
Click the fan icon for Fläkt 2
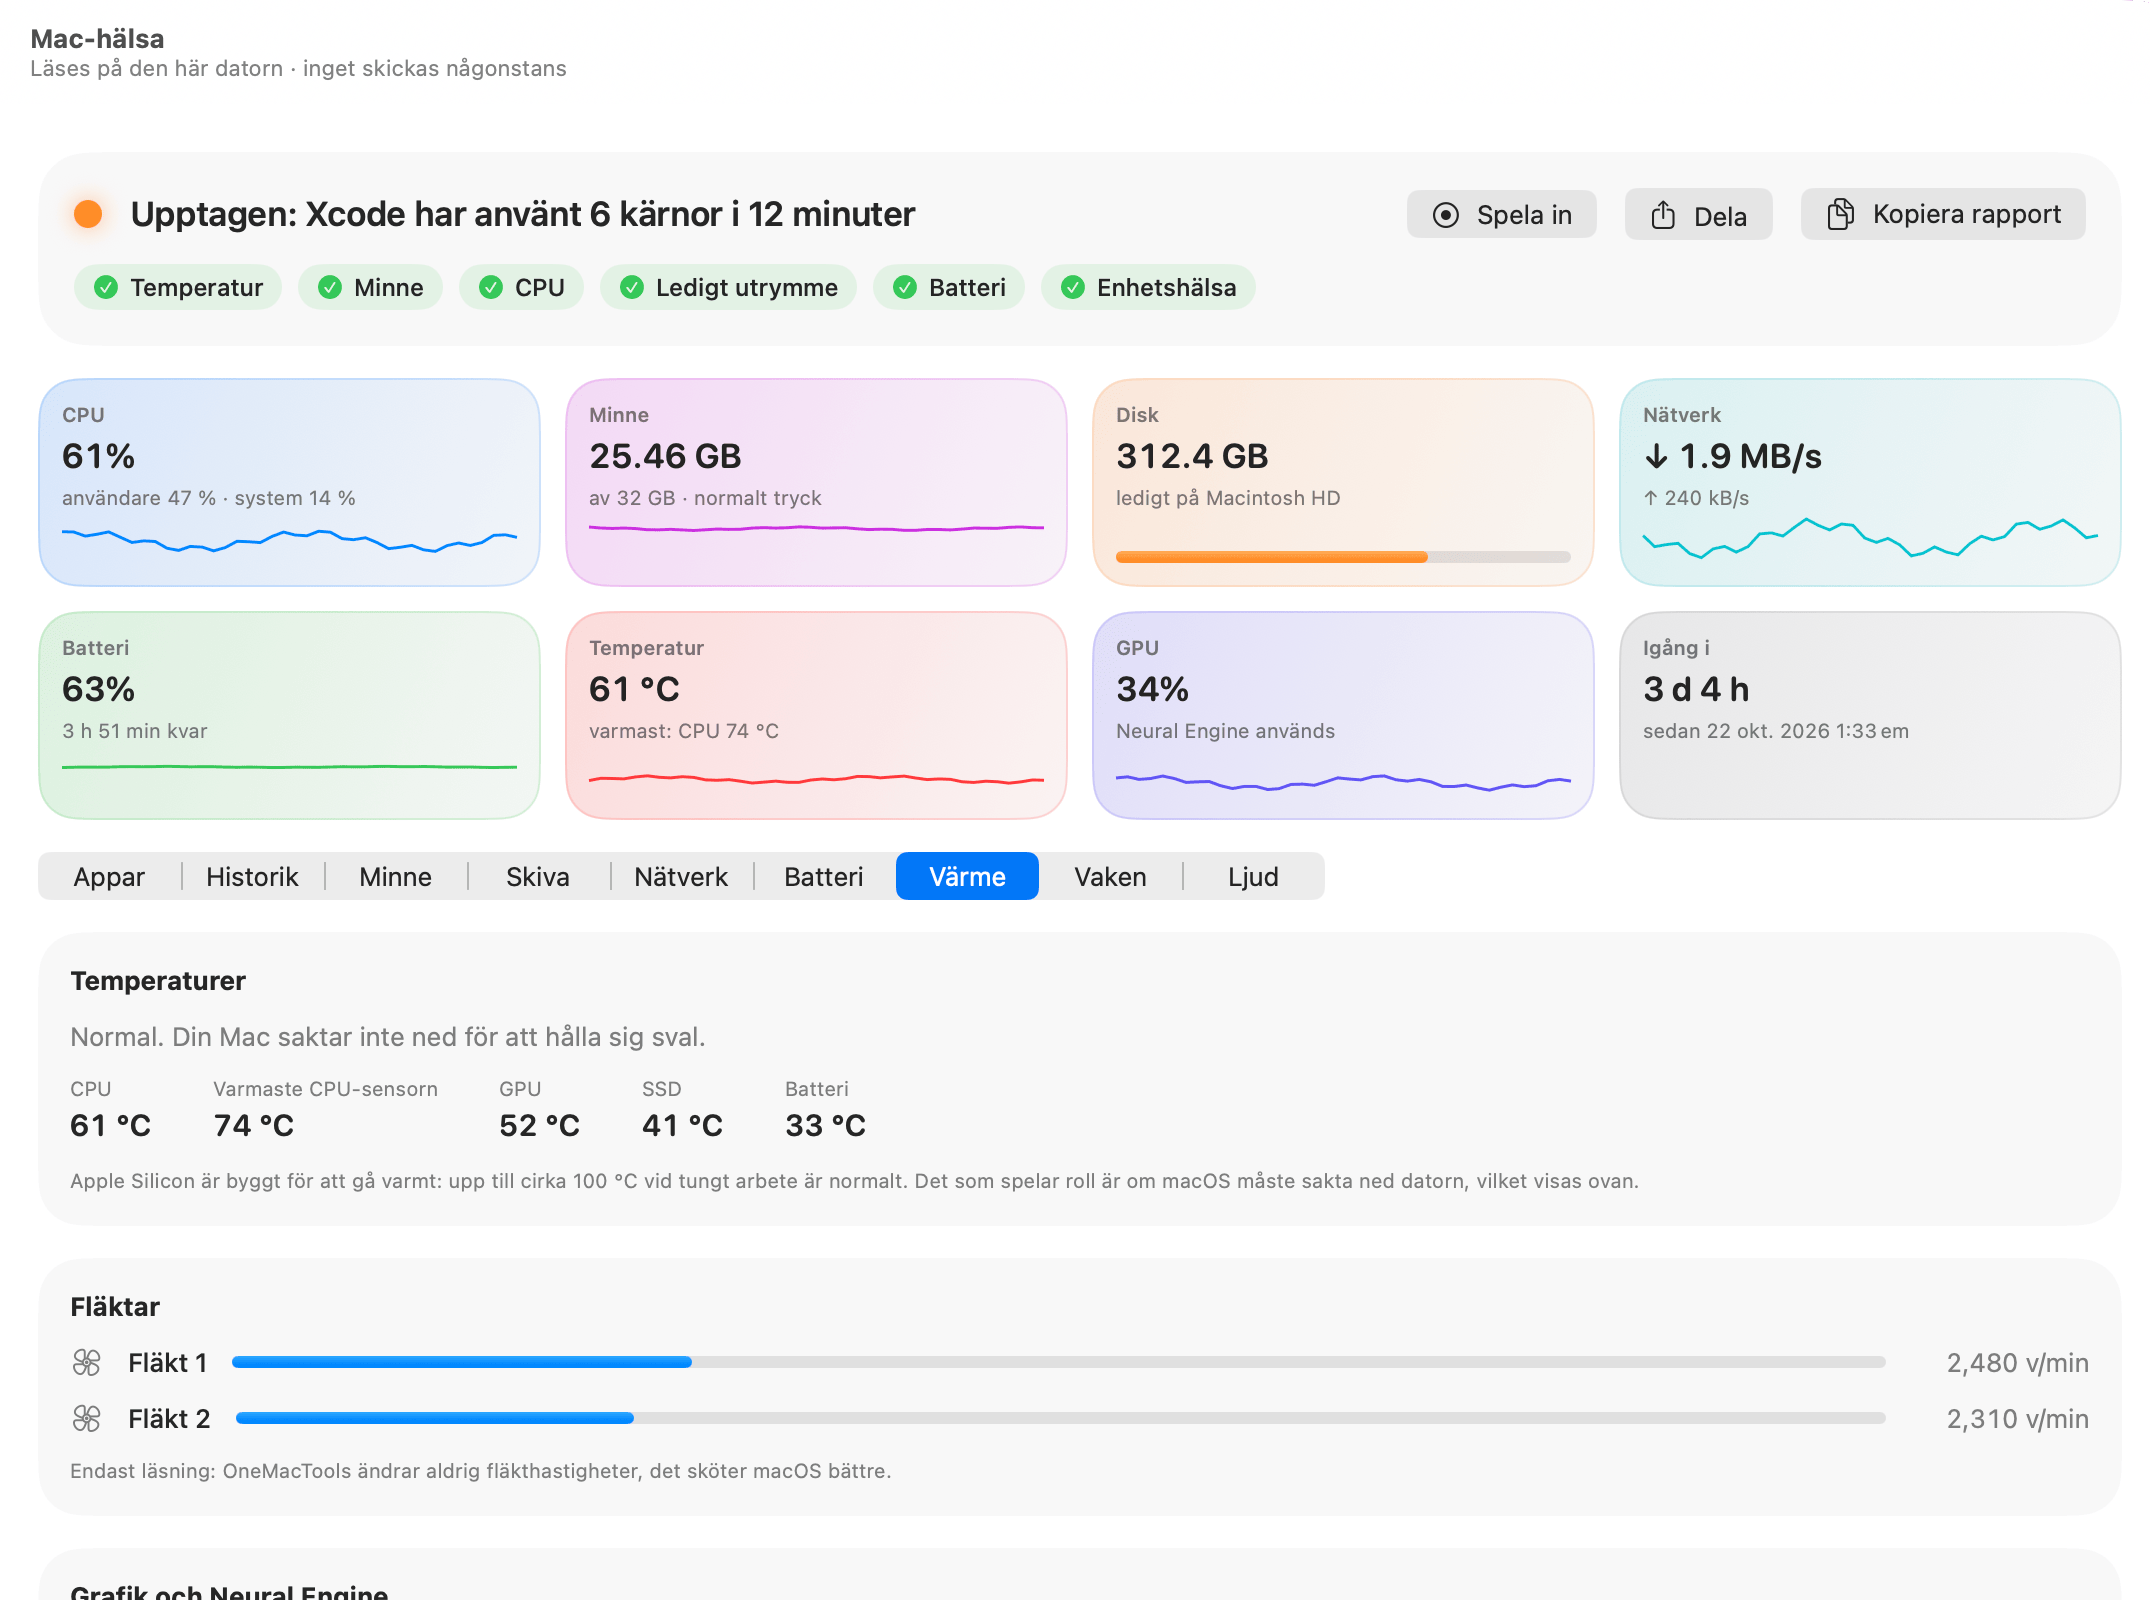[x=87, y=1418]
